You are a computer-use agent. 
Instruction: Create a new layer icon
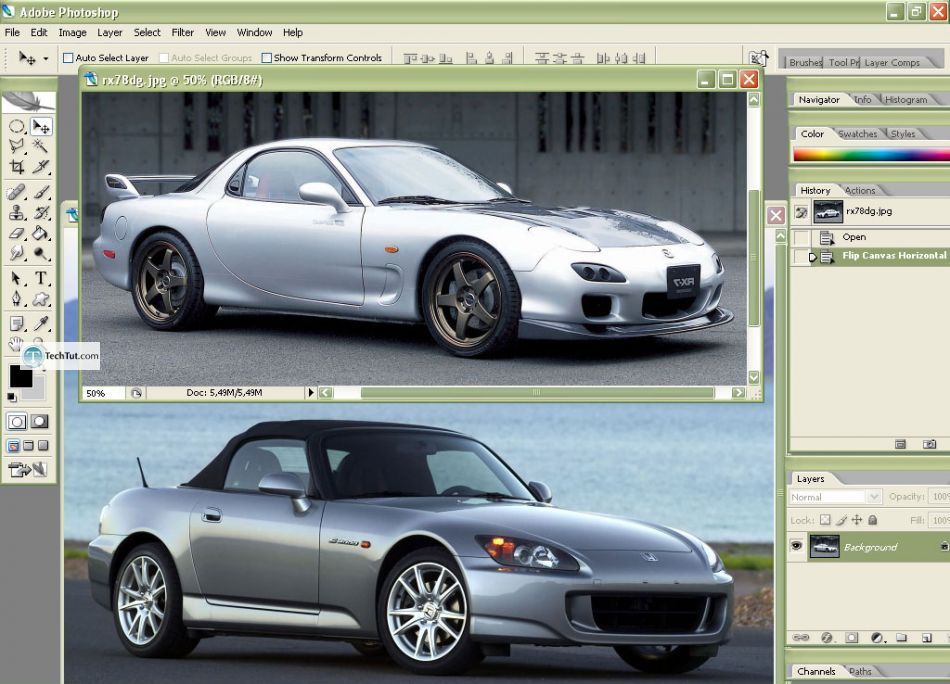pyautogui.click(x=926, y=637)
